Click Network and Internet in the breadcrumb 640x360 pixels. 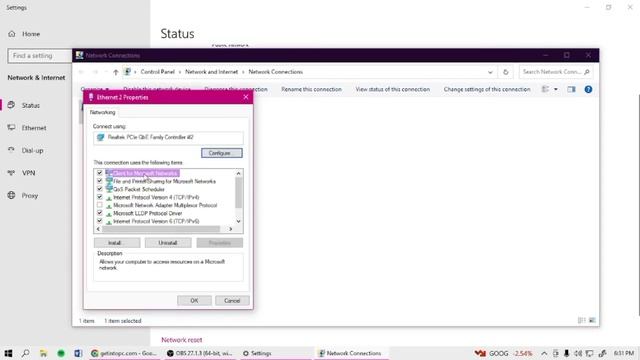pos(211,72)
